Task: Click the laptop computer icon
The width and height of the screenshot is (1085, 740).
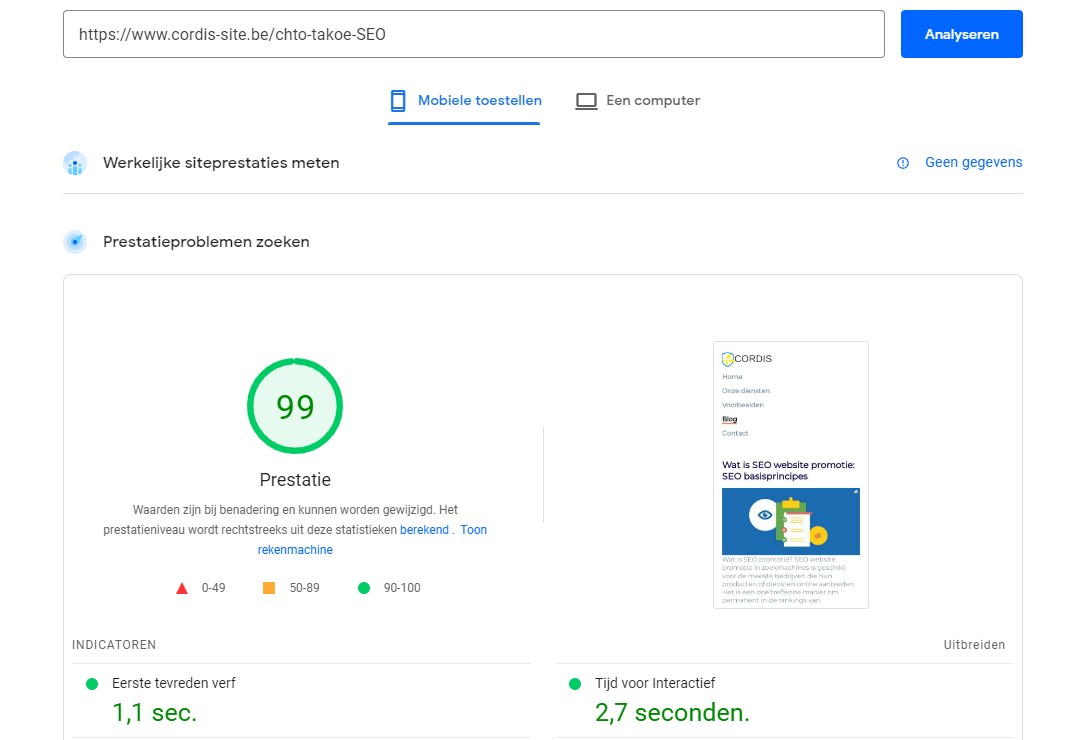Action: [x=586, y=102]
